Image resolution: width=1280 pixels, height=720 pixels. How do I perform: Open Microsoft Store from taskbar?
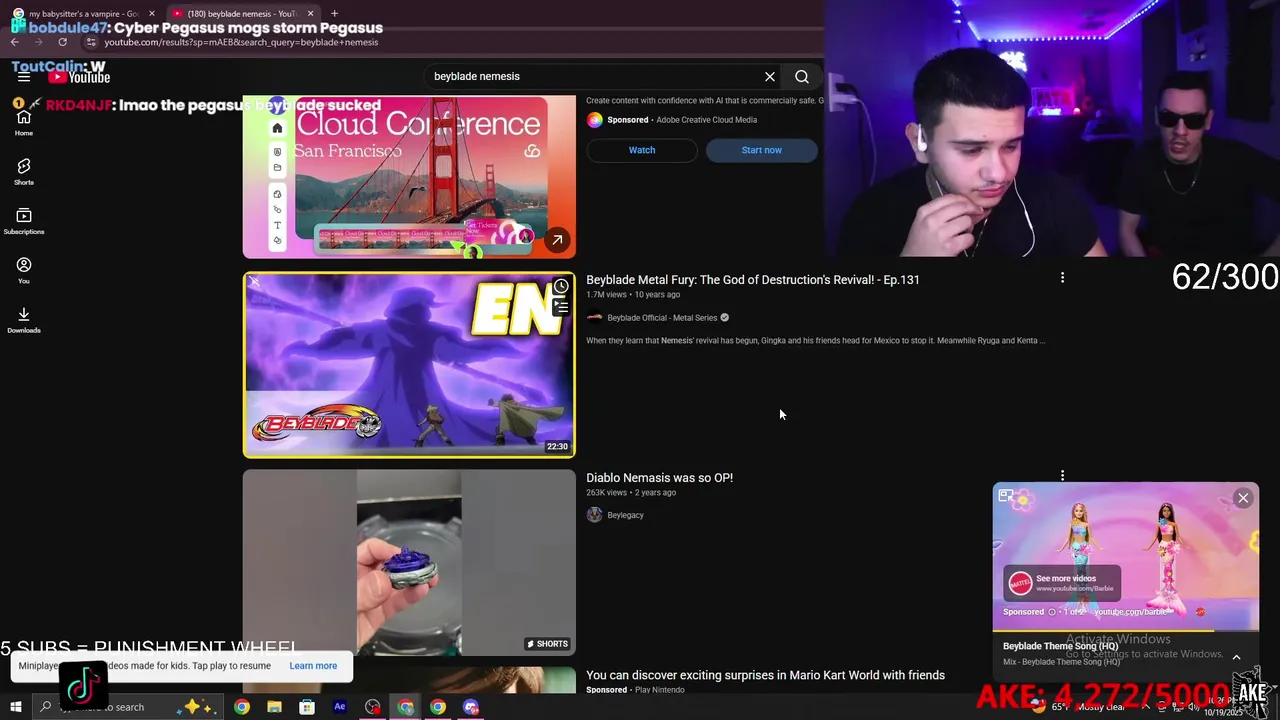pyautogui.click(x=307, y=707)
